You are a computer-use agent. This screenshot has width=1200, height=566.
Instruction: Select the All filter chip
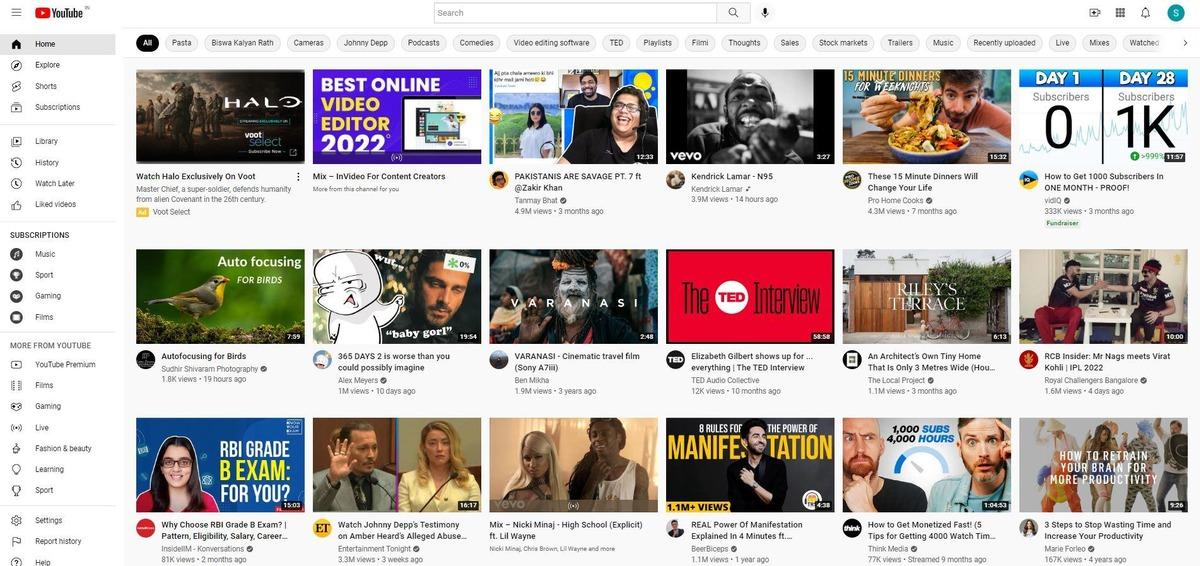(147, 43)
